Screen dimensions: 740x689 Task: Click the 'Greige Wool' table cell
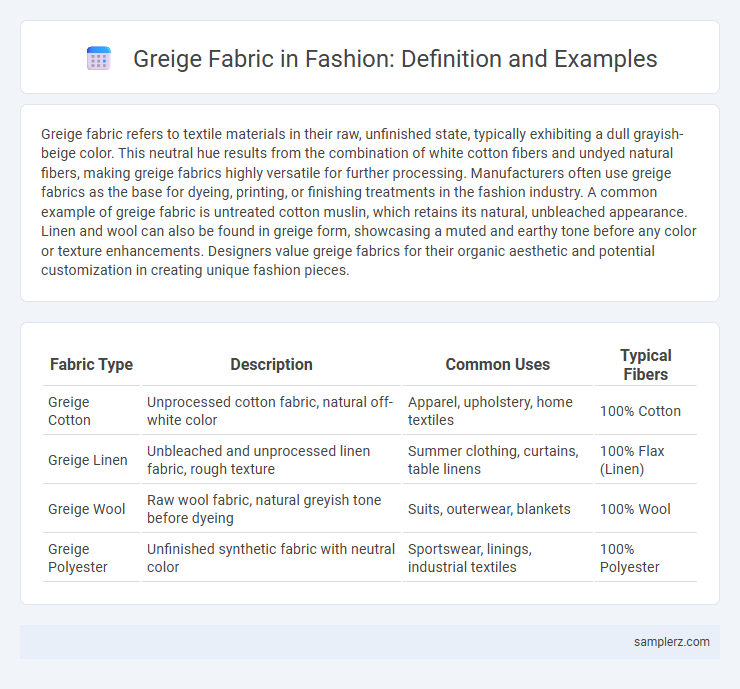coord(92,509)
